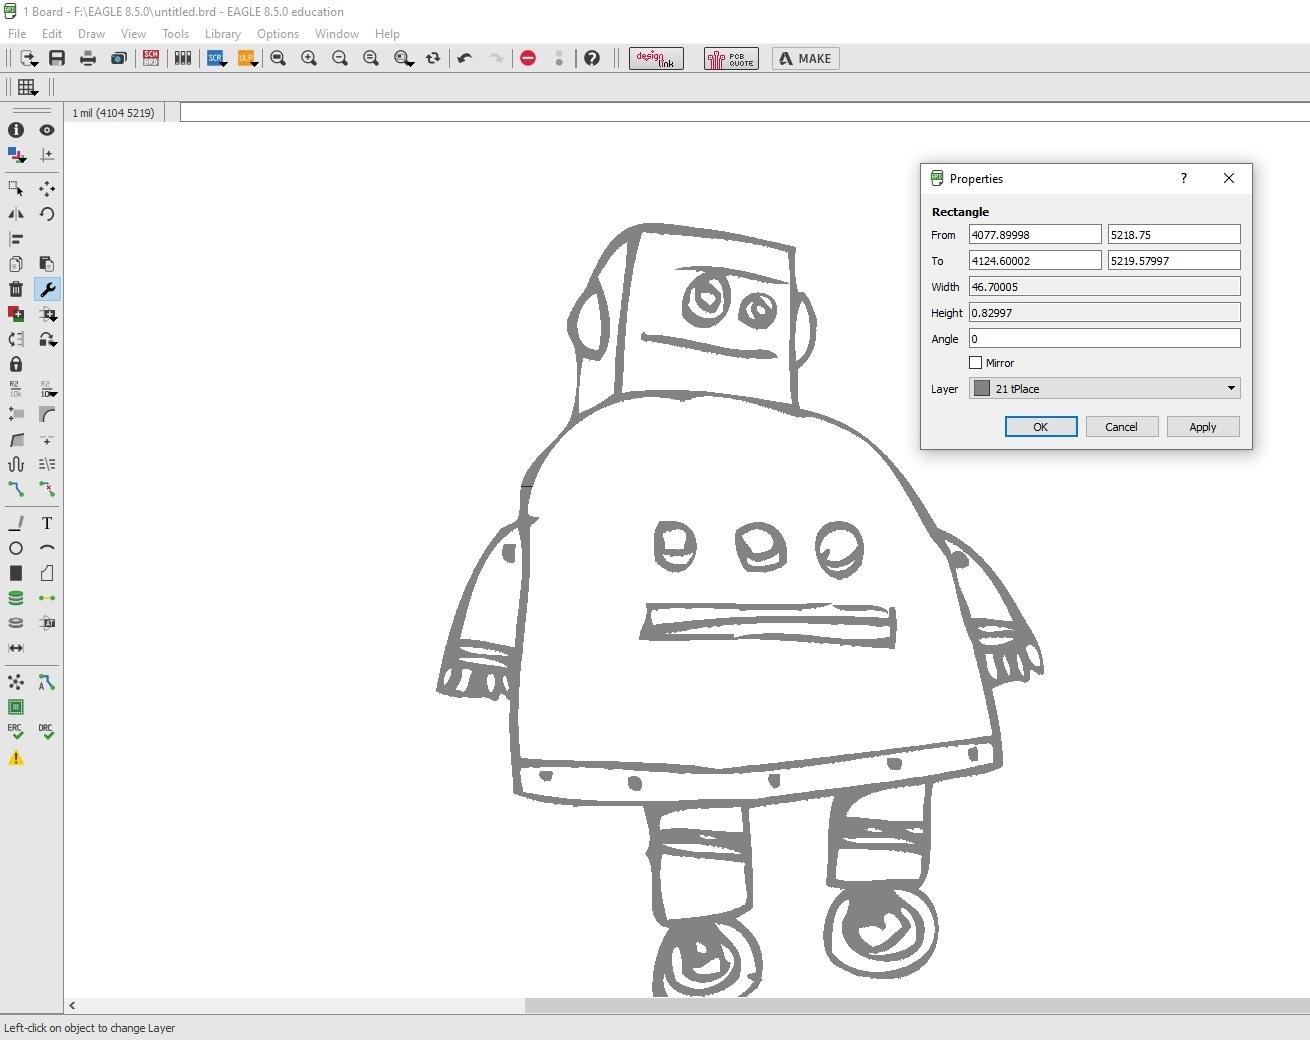
Task: Open the layer Display settings tool
Action: [x=16, y=155]
